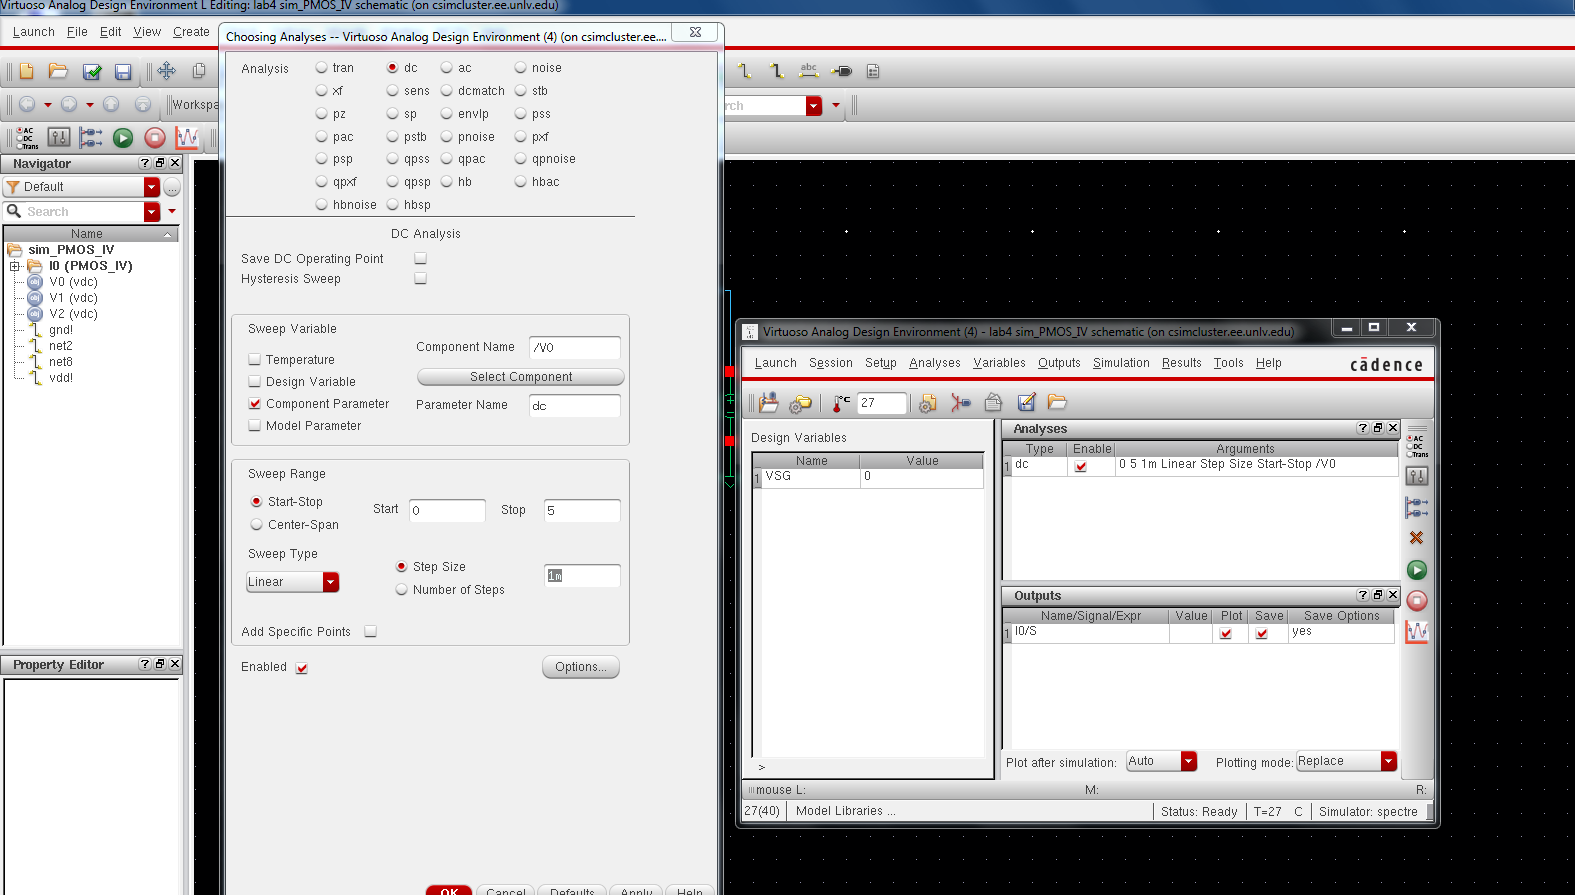Click the Select Component button
The width and height of the screenshot is (1575, 895).
[521, 377]
